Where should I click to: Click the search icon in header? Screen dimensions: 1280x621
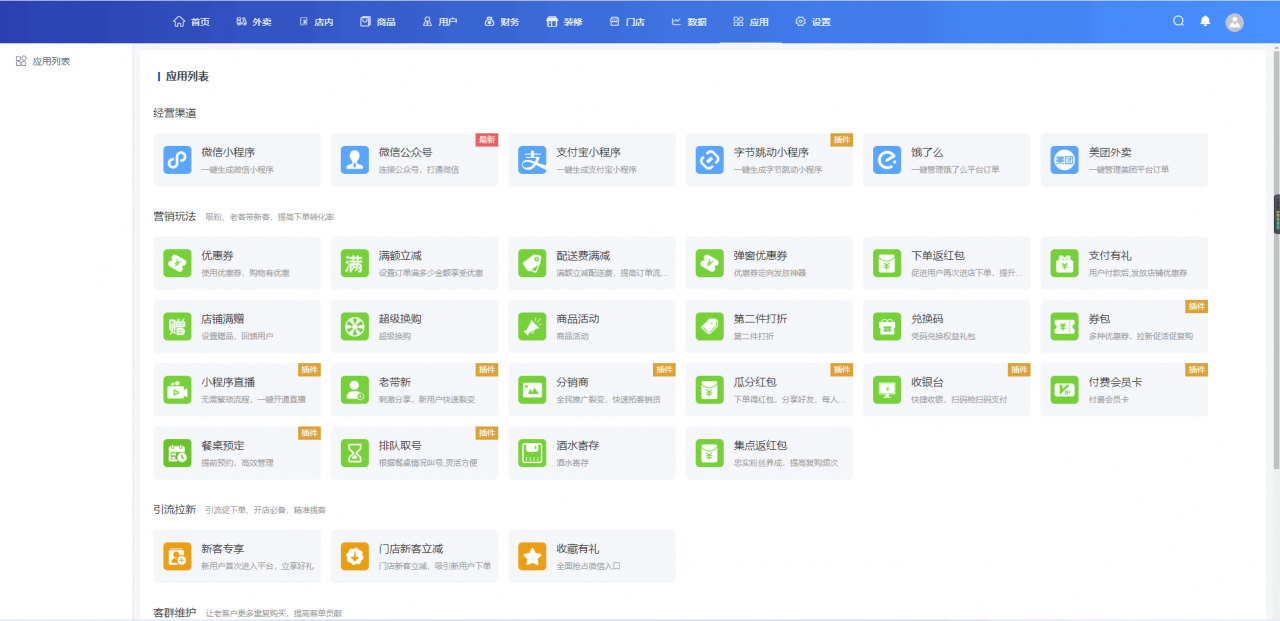pyautogui.click(x=1178, y=21)
